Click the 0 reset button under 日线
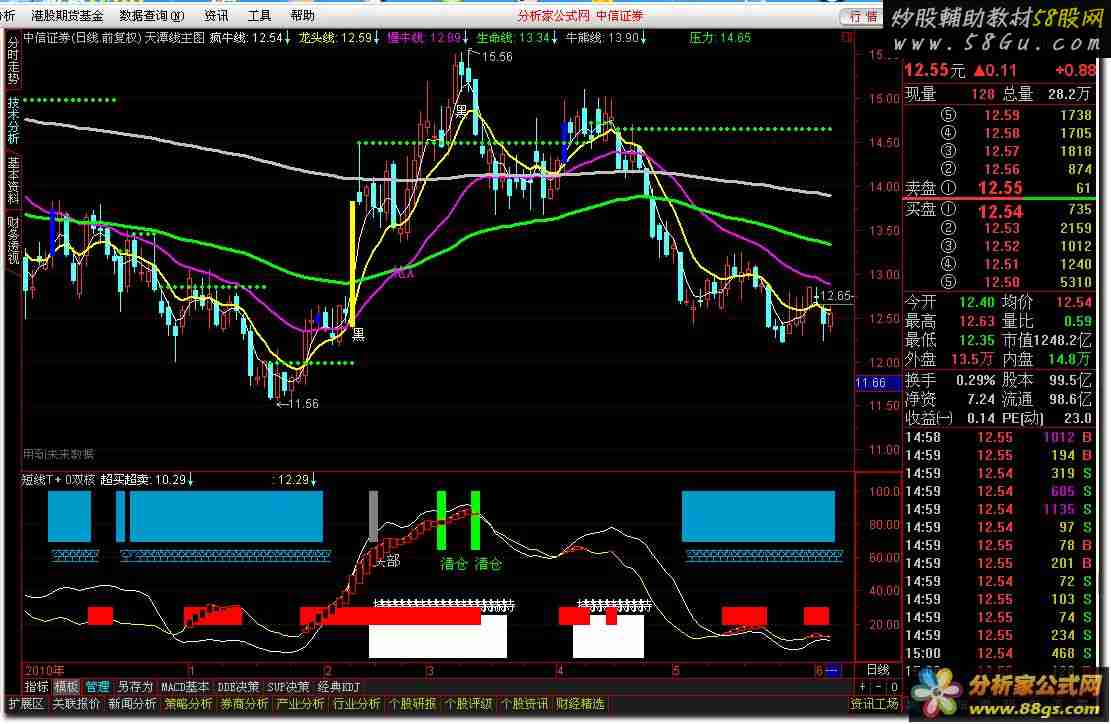 [x=894, y=686]
